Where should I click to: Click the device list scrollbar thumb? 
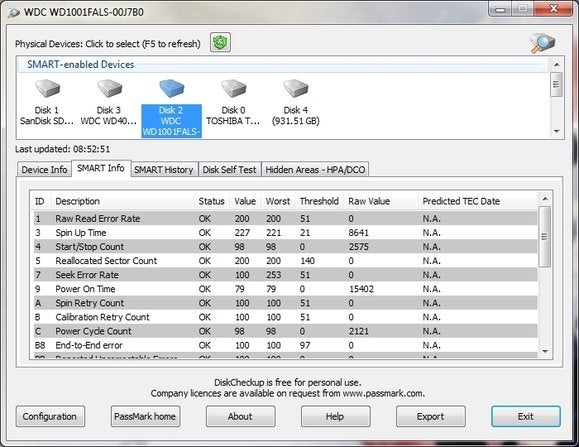click(556, 85)
